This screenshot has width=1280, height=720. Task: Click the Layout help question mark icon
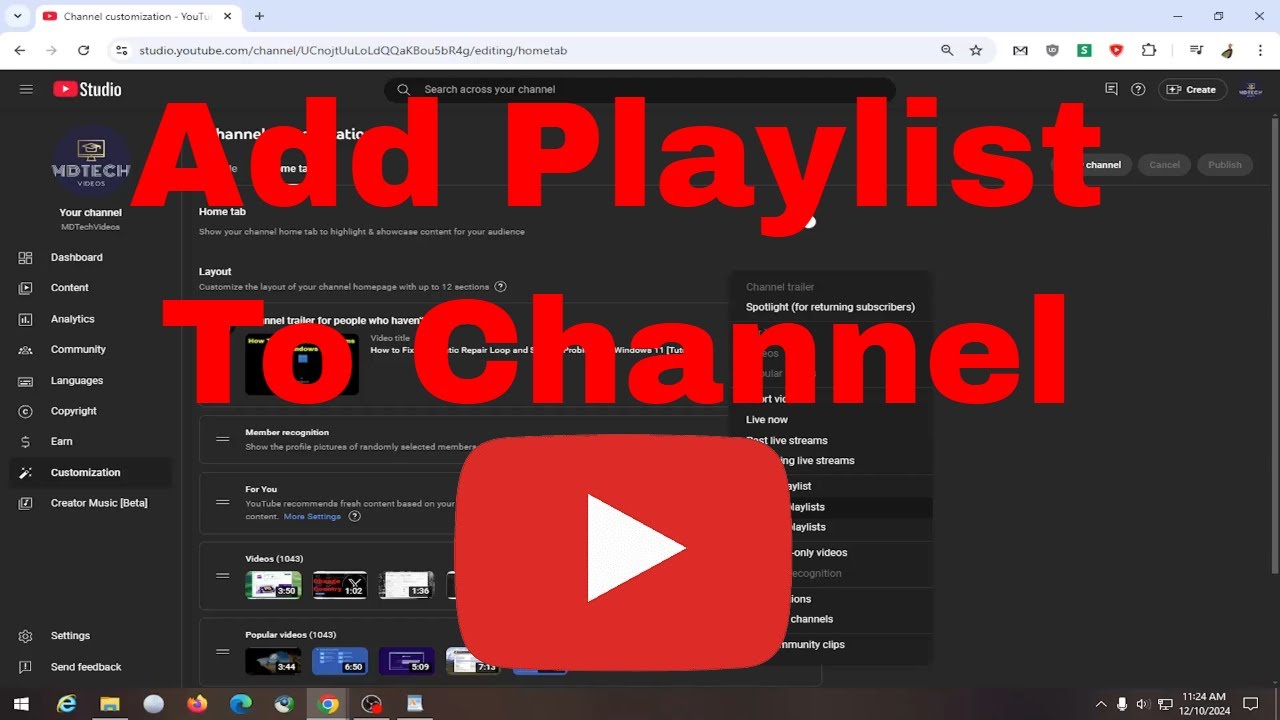coord(500,287)
